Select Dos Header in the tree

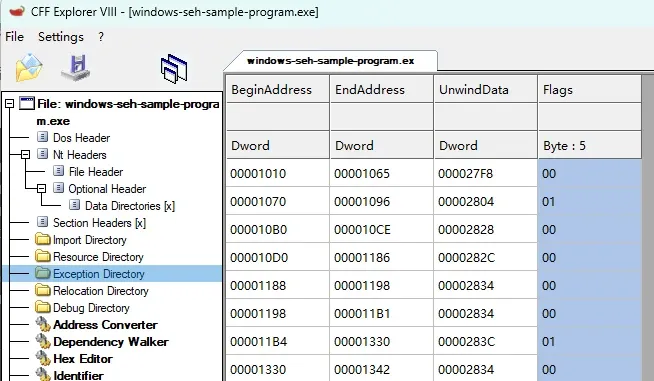point(81,137)
